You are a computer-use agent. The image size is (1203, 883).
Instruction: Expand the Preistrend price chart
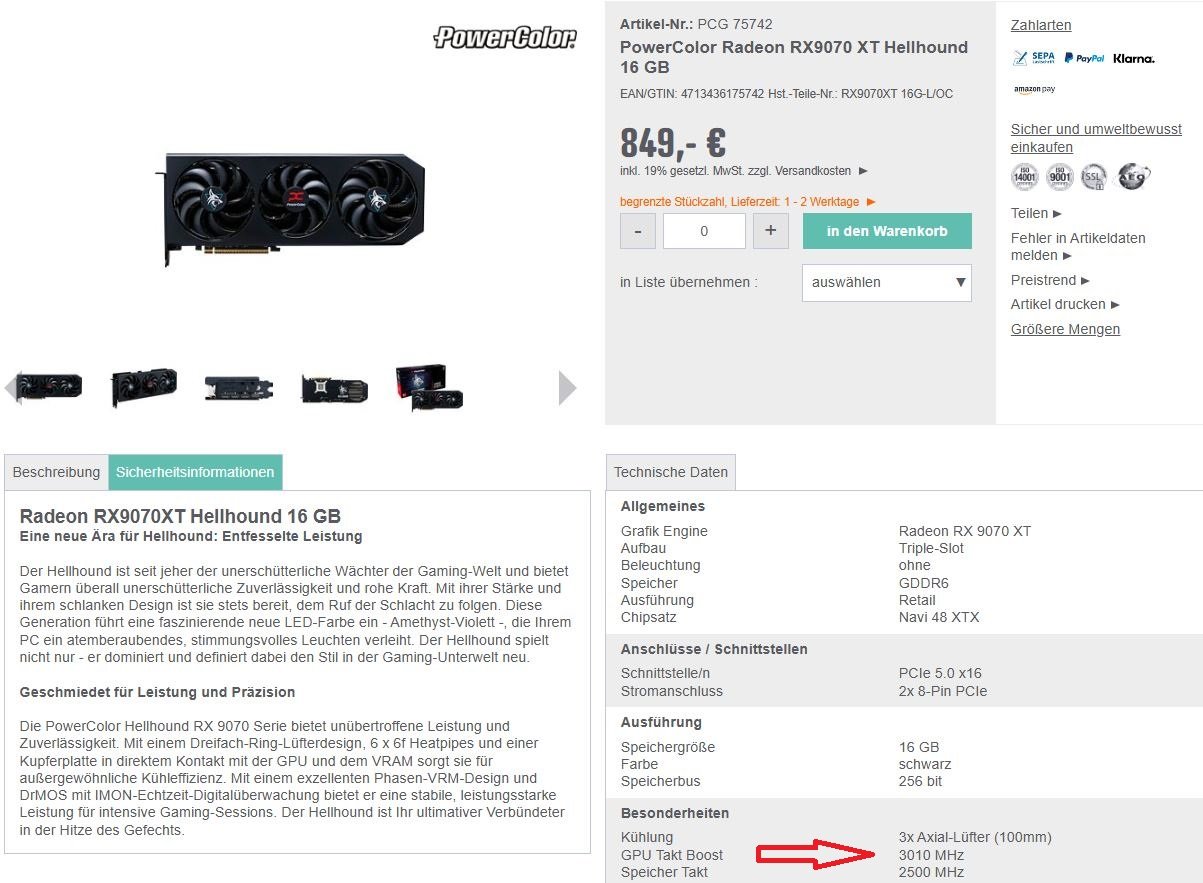click(1050, 280)
